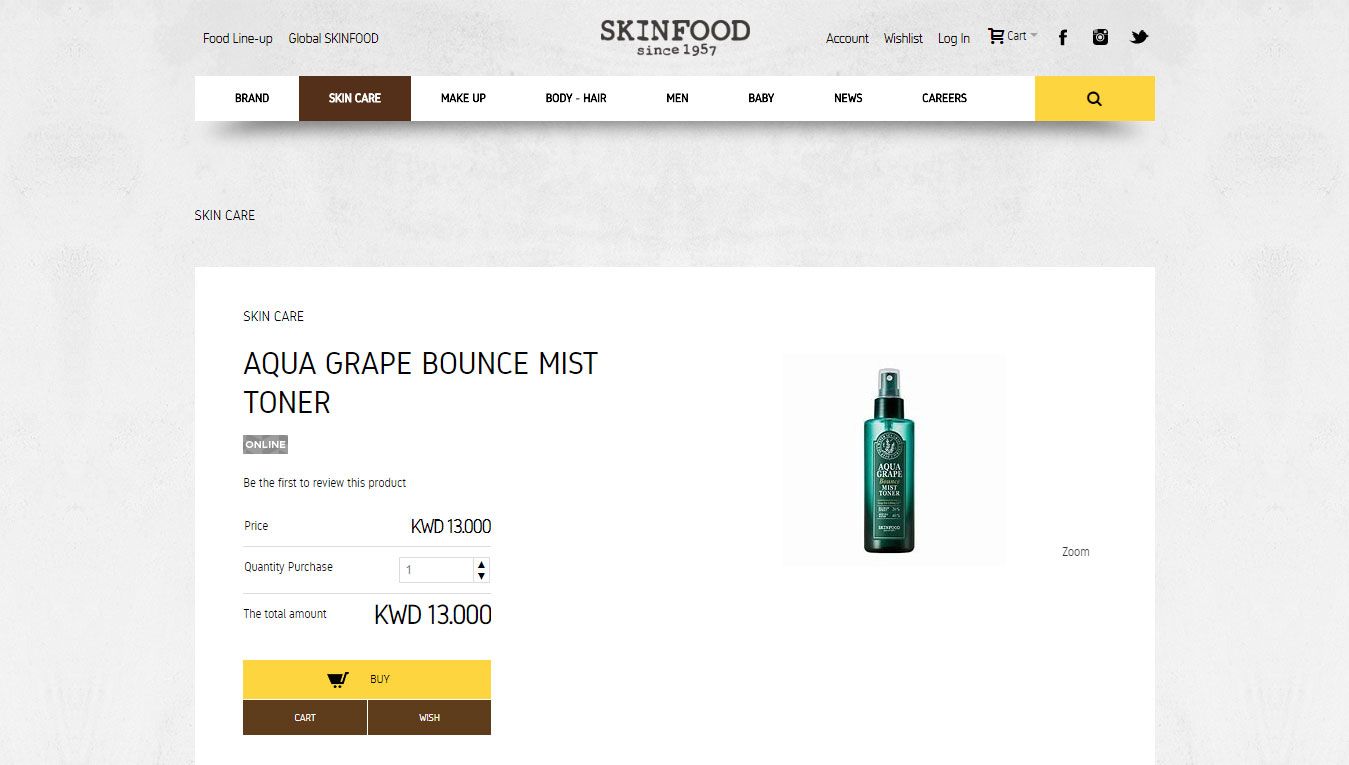The height and width of the screenshot is (765, 1349).
Task: Open the Log In link
Action: tap(954, 38)
